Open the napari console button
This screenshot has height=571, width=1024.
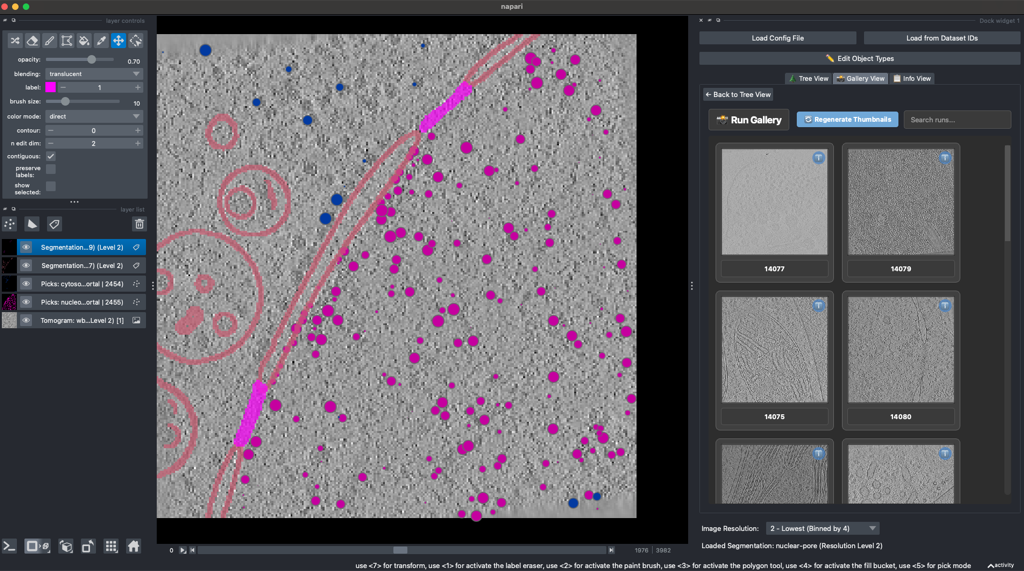click(x=9, y=546)
